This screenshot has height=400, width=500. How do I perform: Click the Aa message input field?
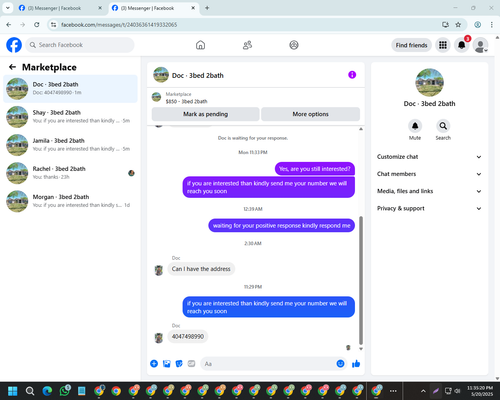(x=268, y=364)
